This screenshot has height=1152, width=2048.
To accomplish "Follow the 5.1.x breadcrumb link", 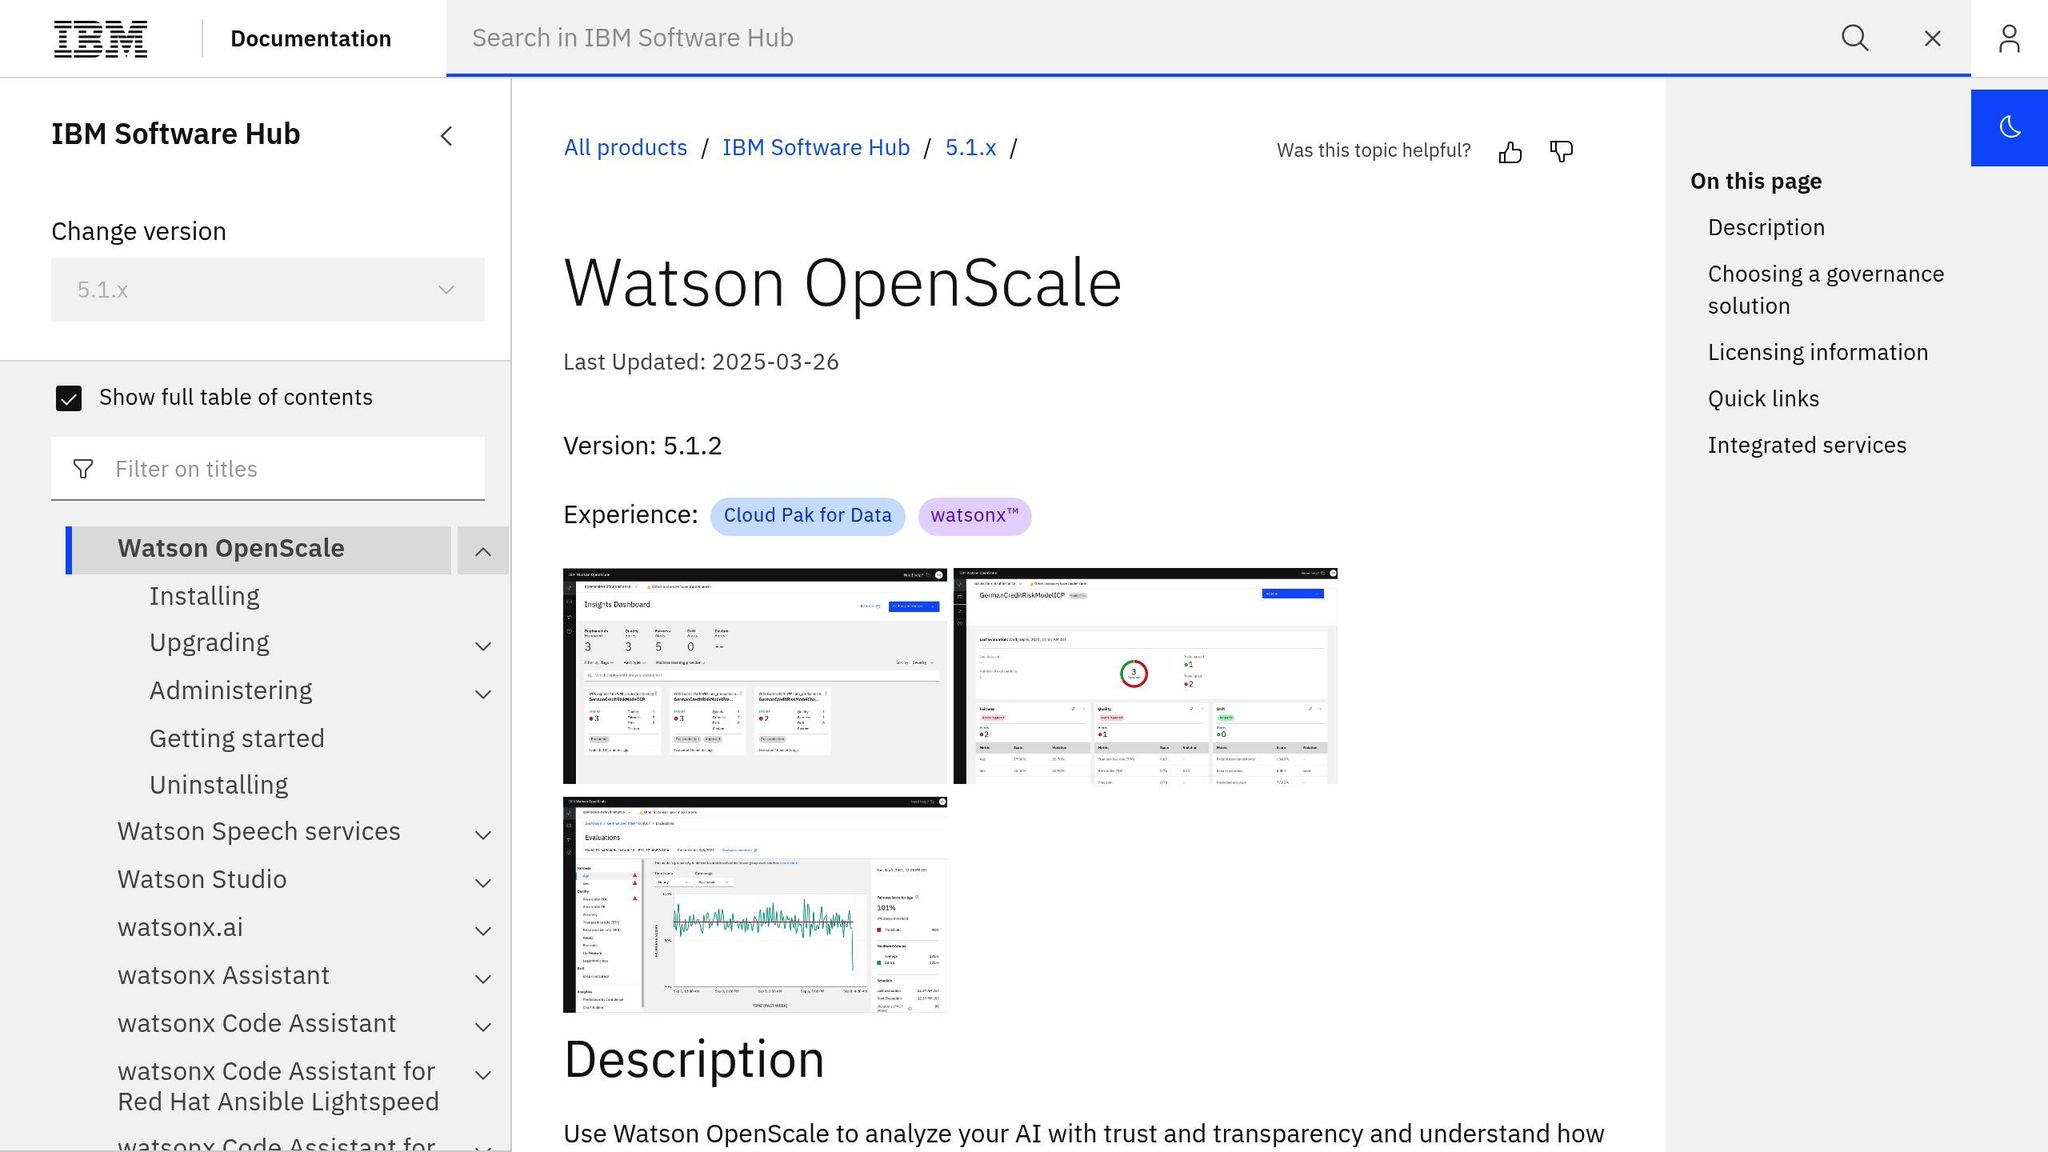I will tap(970, 148).
